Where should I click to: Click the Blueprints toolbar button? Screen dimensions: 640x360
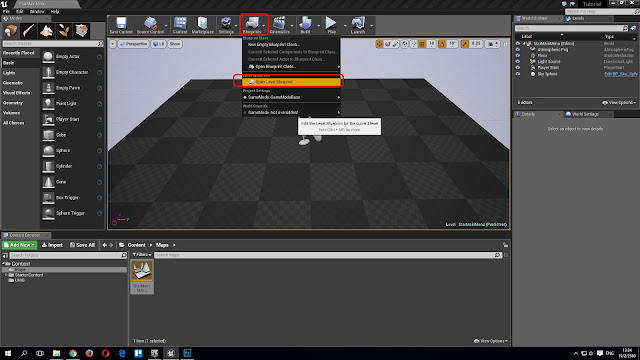pos(252,25)
